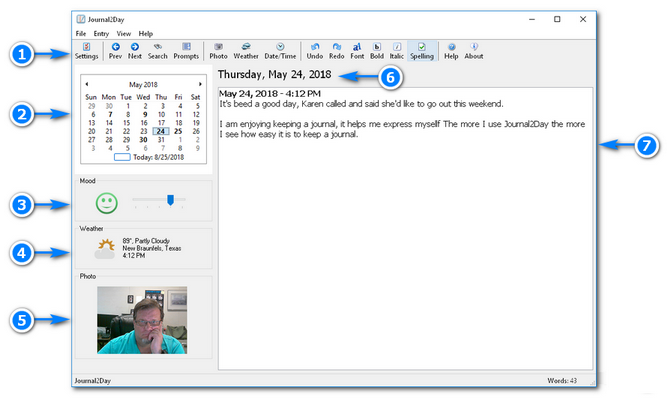668x403 pixels.
Task: Click the journal photo thumbnail
Action: [x=142, y=320]
